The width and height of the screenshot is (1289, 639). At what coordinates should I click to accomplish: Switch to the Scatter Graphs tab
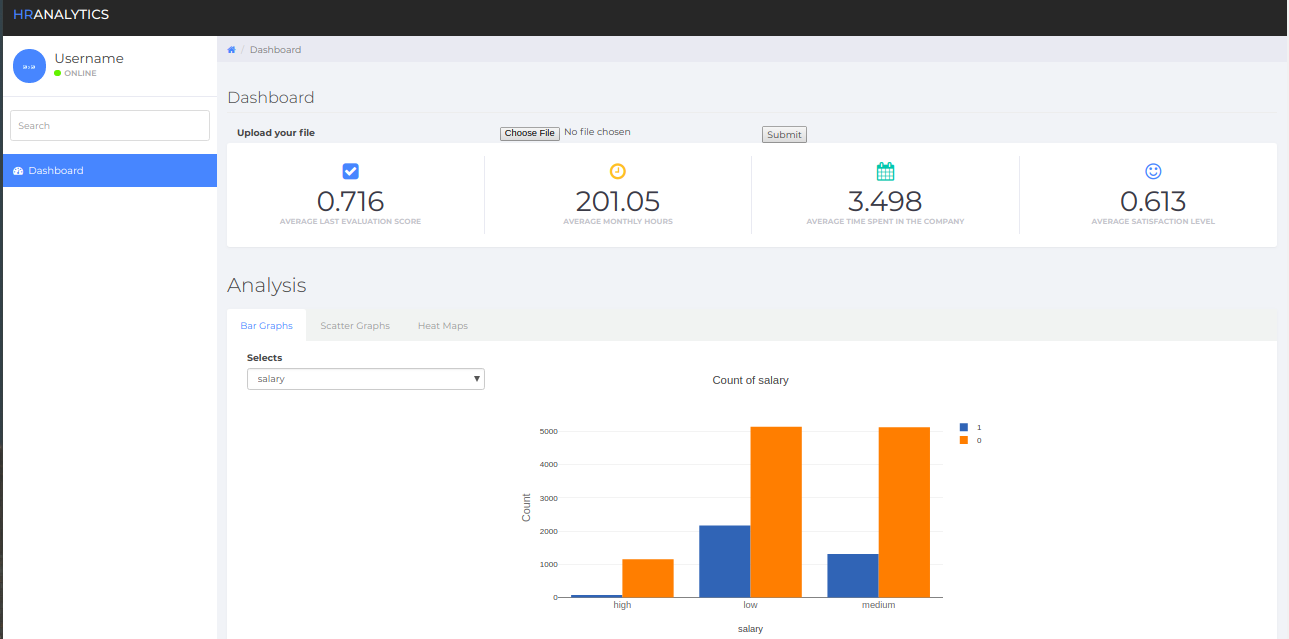355,326
